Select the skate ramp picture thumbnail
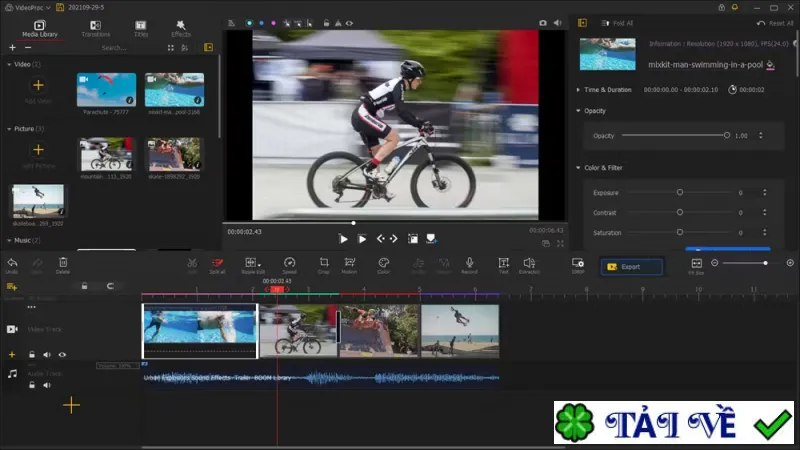This screenshot has height=450, width=800. [174, 154]
